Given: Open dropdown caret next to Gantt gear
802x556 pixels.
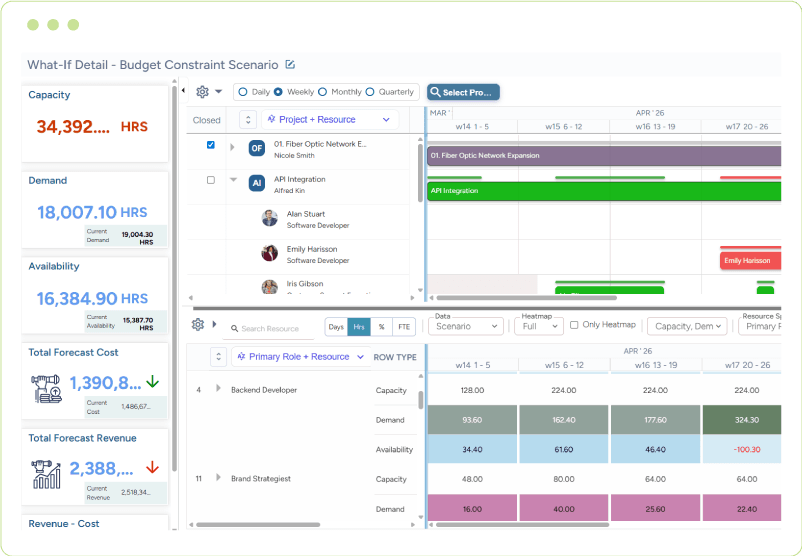Looking at the screenshot, I should point(218,92).
